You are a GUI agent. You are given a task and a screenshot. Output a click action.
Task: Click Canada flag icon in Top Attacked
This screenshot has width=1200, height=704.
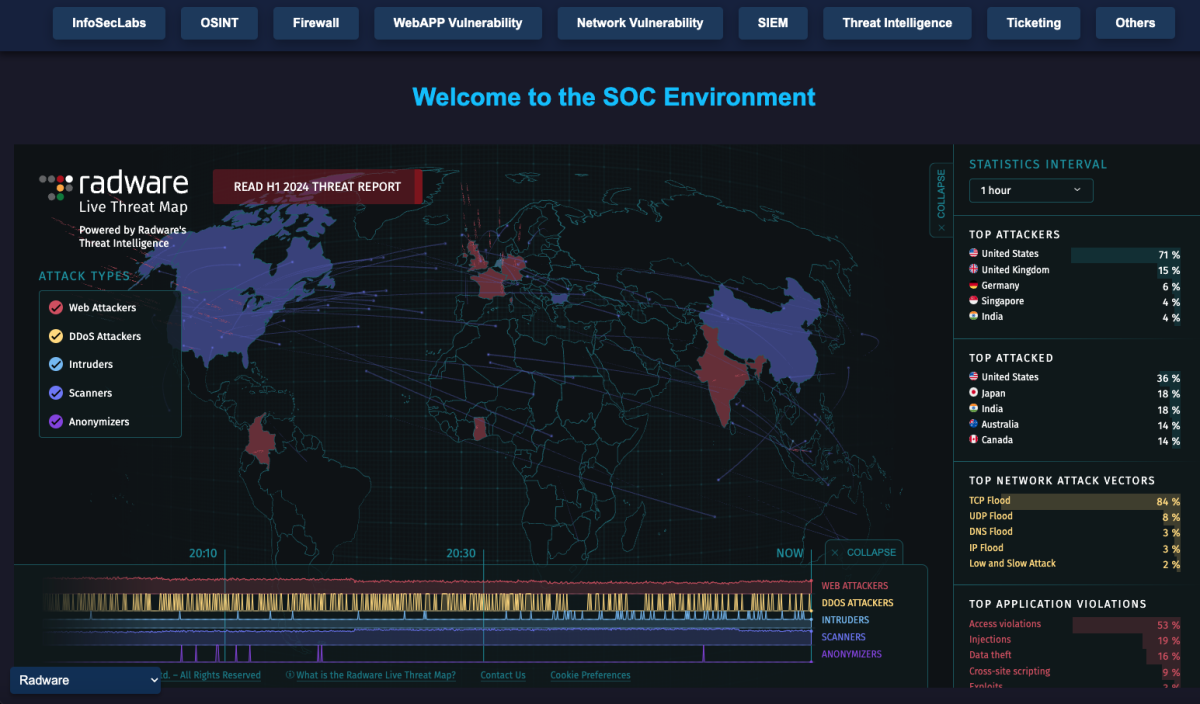pos(974,440)
